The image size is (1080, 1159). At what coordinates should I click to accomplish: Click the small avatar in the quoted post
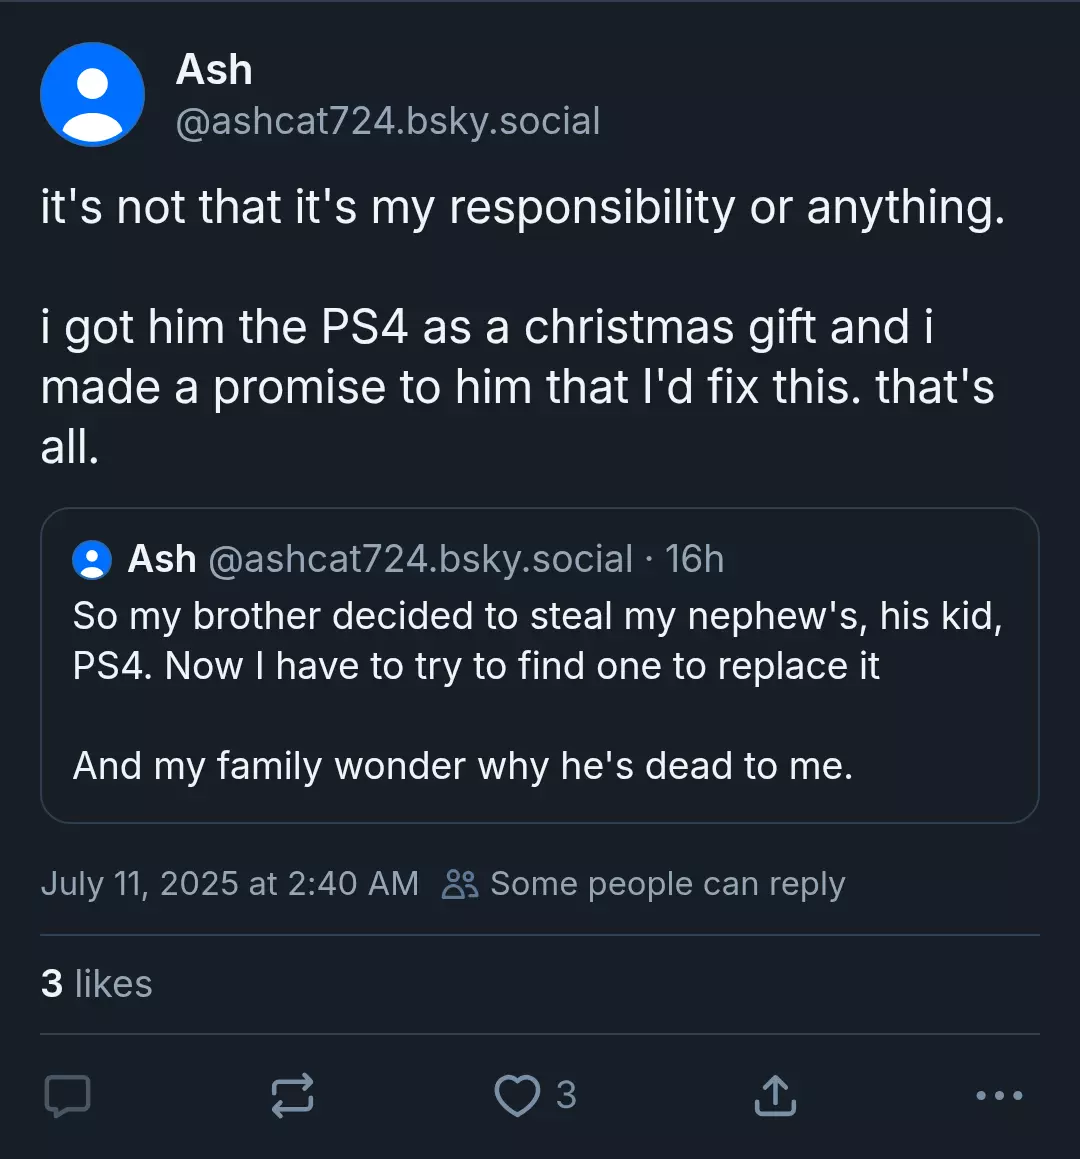(x=92, y=560)
